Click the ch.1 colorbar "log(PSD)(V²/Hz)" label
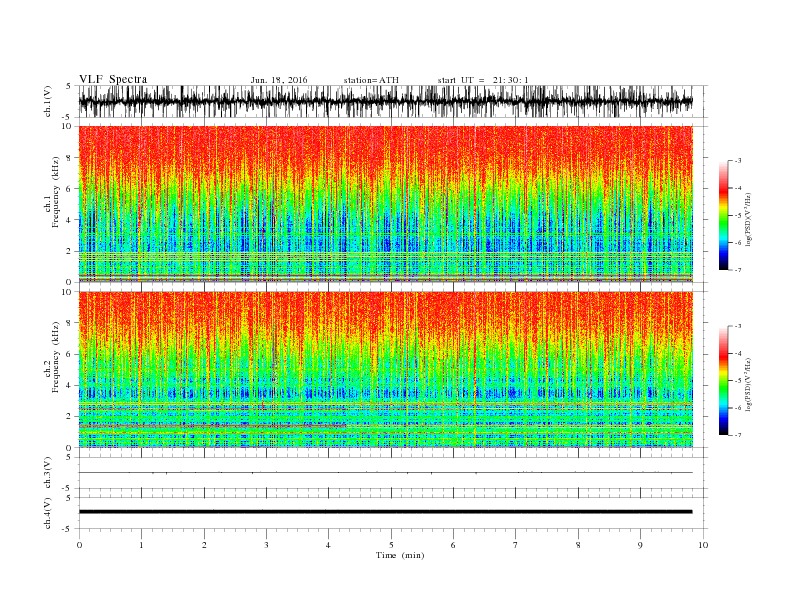This screenshot has height=612, width=792. click(x=748, y=220)
